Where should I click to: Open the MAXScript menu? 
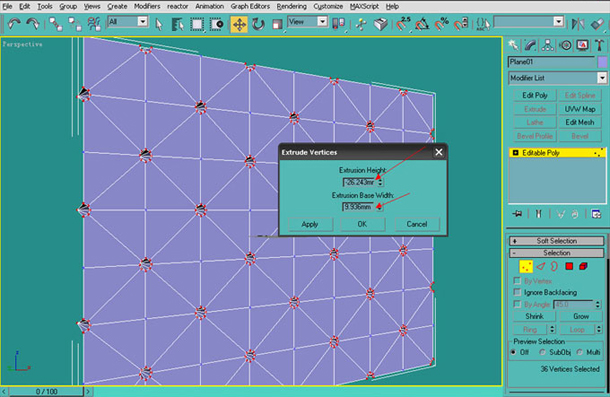click(364, 6)
